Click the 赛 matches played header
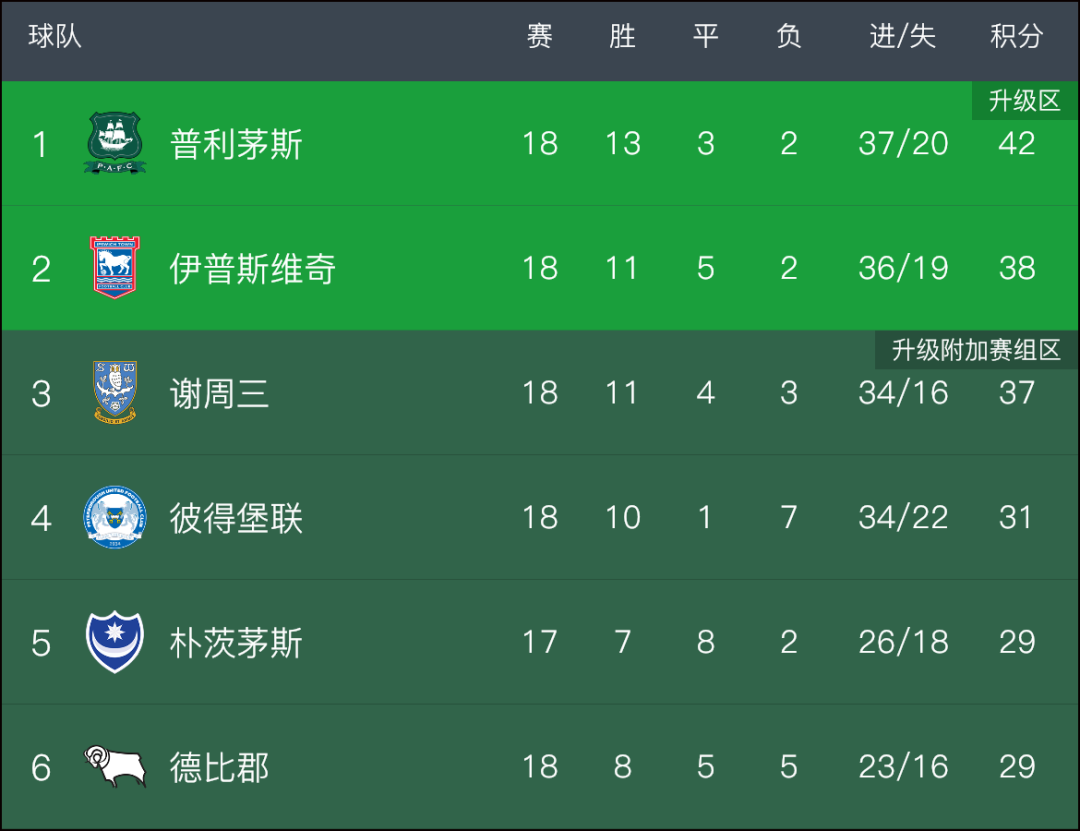This screenshot has height=831, width=1080. tap(539, 36)
